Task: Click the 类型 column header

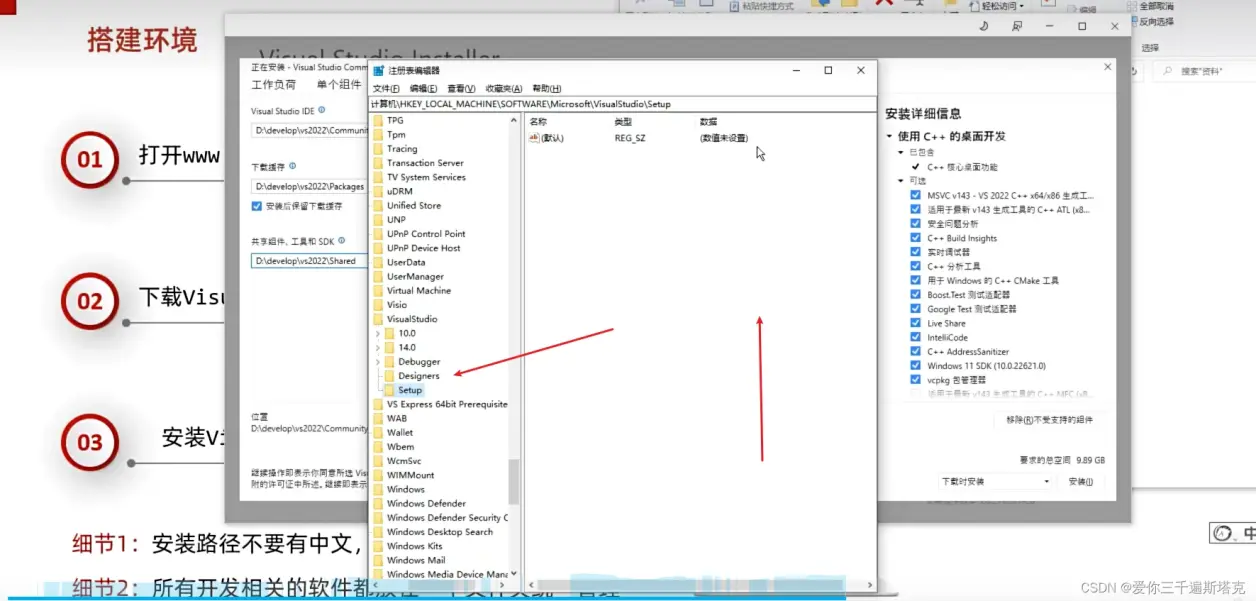Action: coord(623,121)
